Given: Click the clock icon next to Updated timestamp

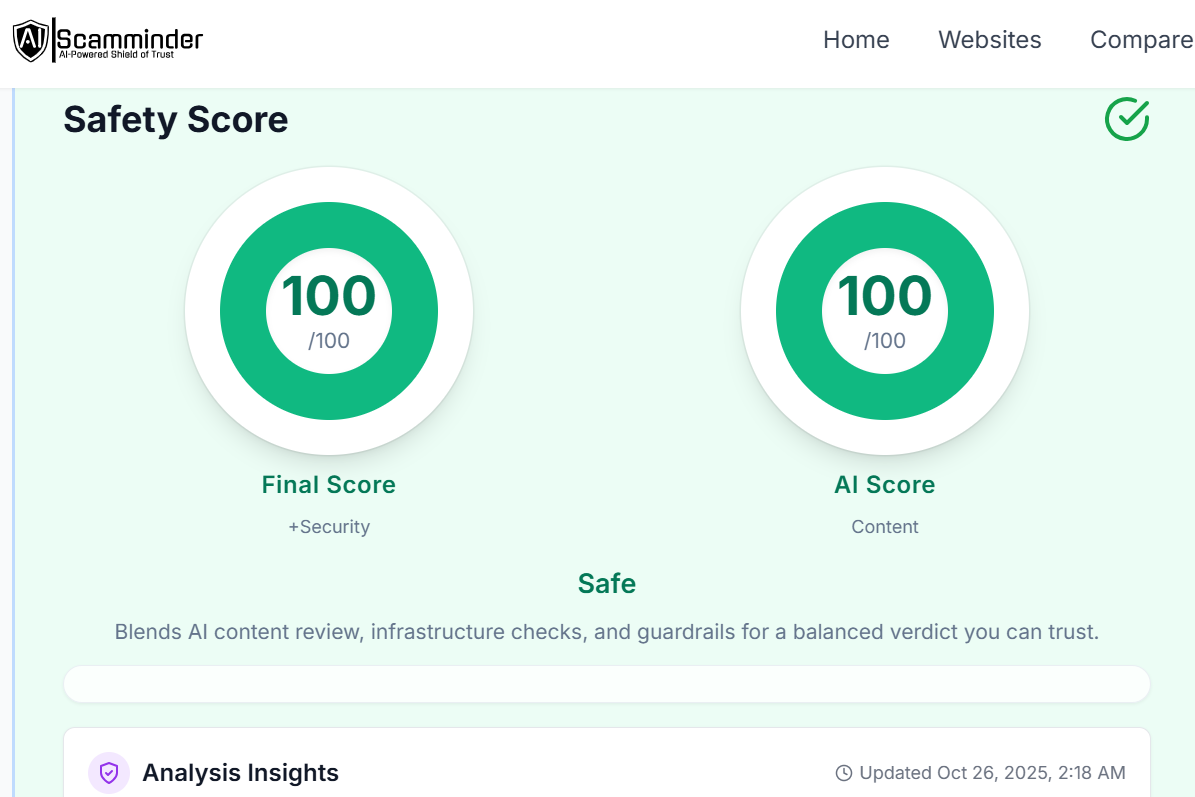Looking at the screenshot, I should click(844, 773).
